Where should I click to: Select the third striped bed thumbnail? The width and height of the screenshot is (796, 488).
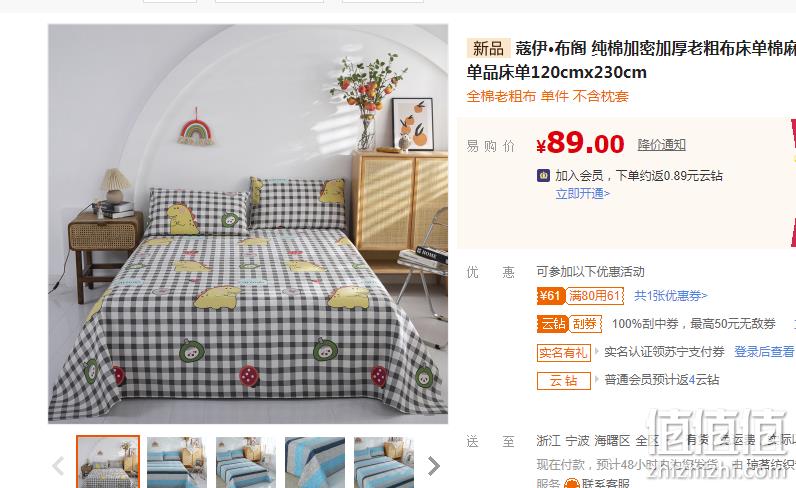(246, 462)
